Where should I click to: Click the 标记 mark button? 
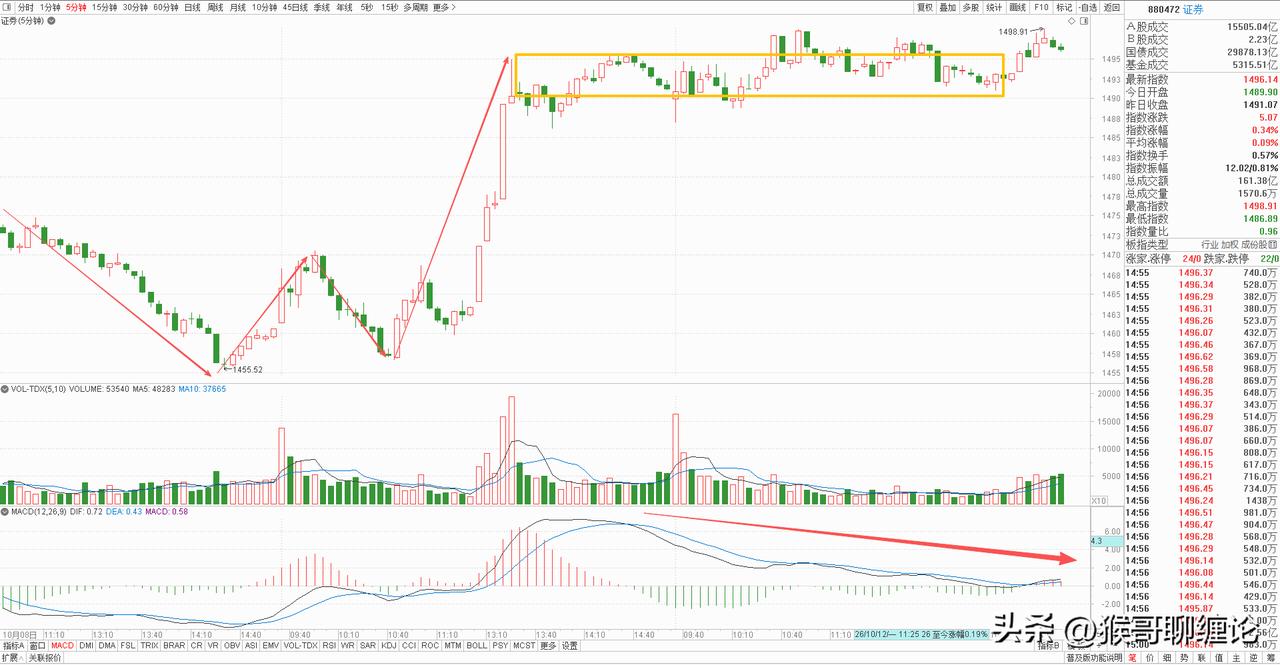[x=1064, y=7]
